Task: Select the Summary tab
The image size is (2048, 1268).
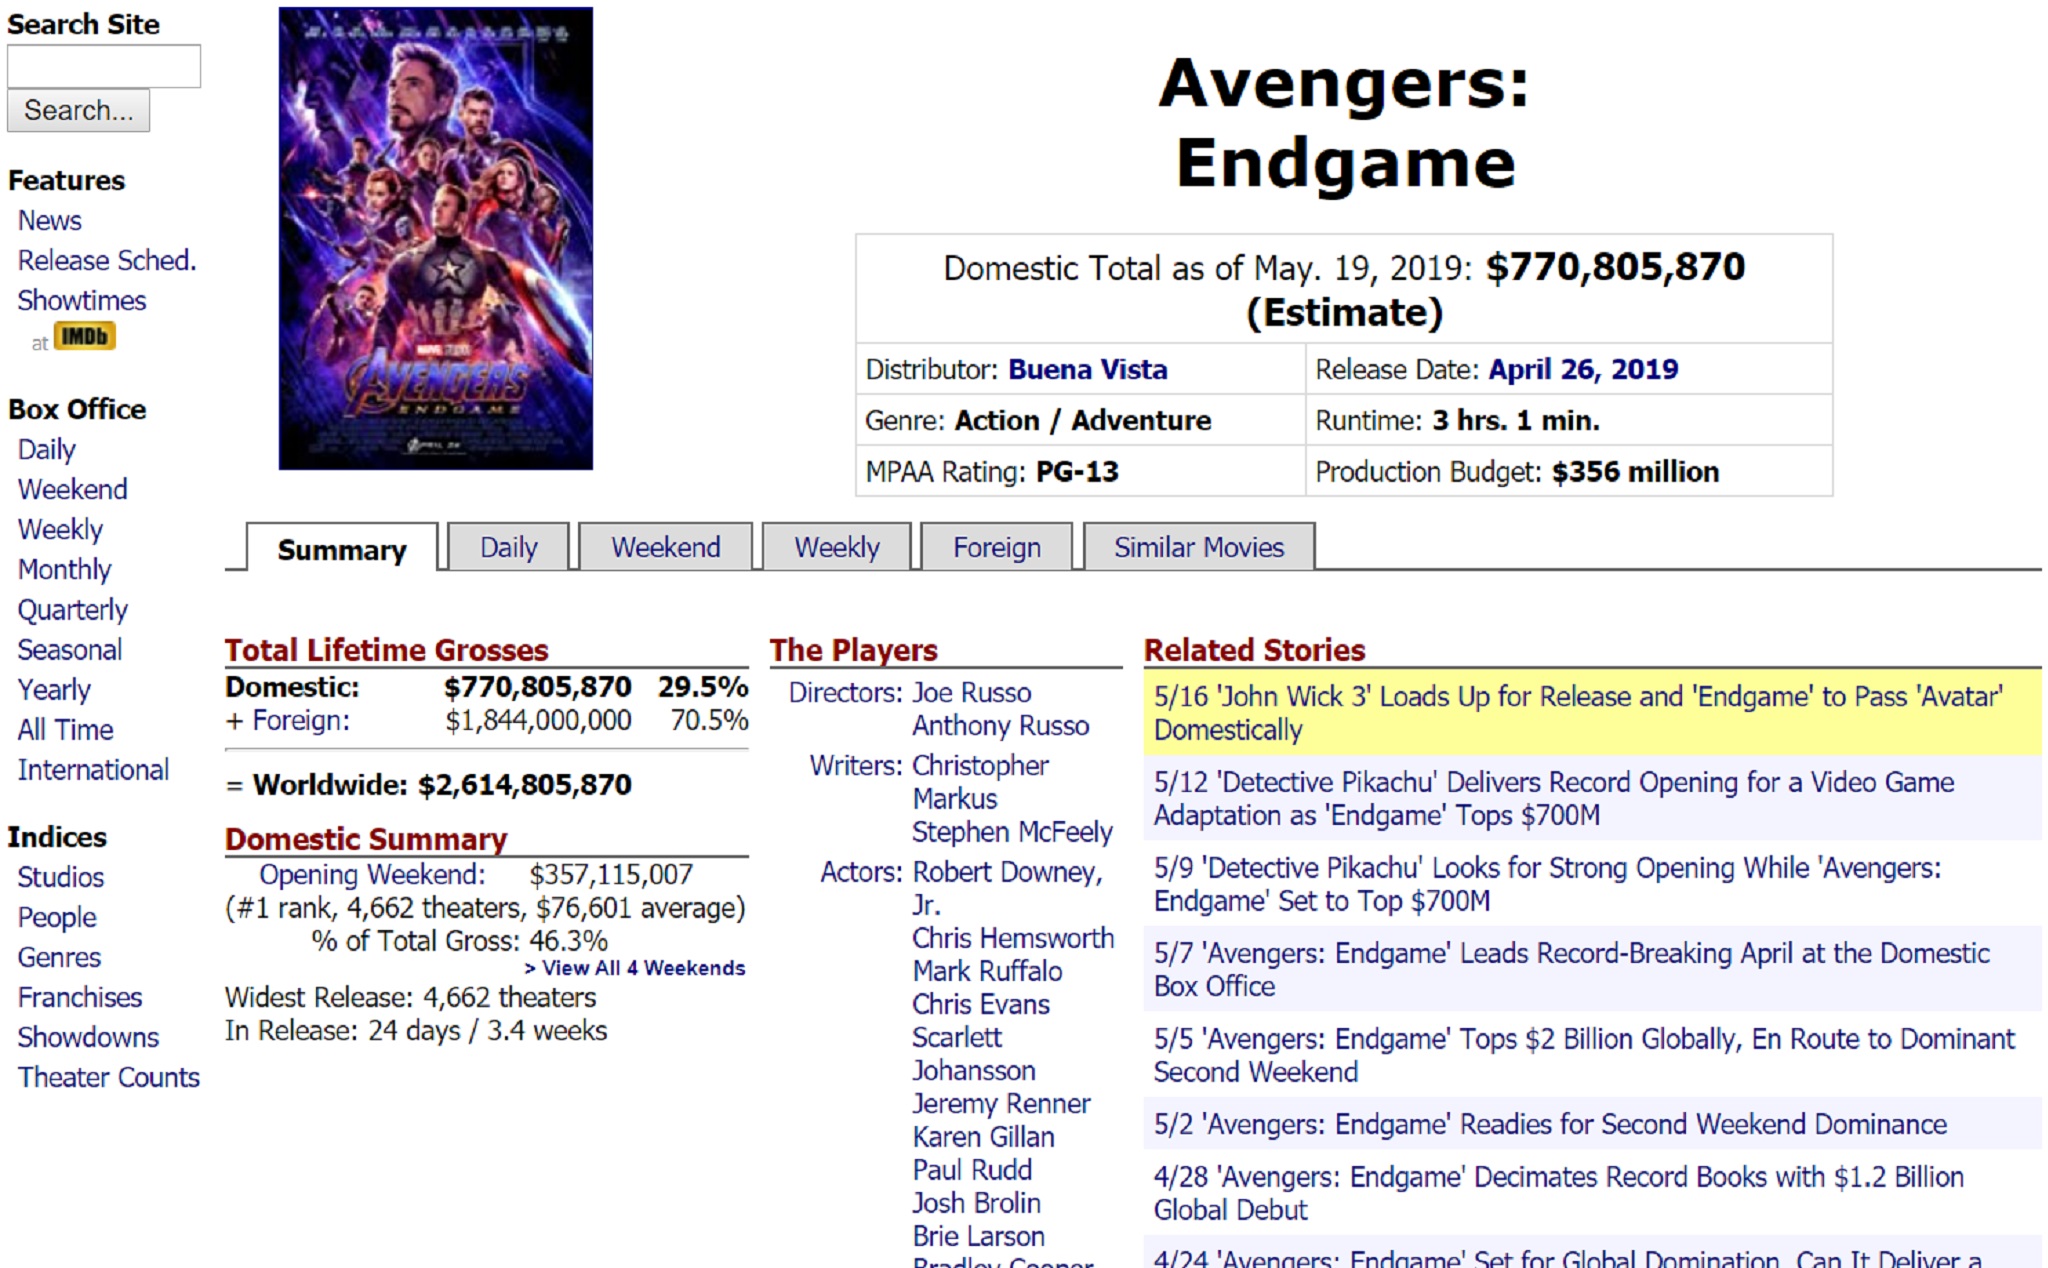Action: pyautogui.click(x=342, y=549)
